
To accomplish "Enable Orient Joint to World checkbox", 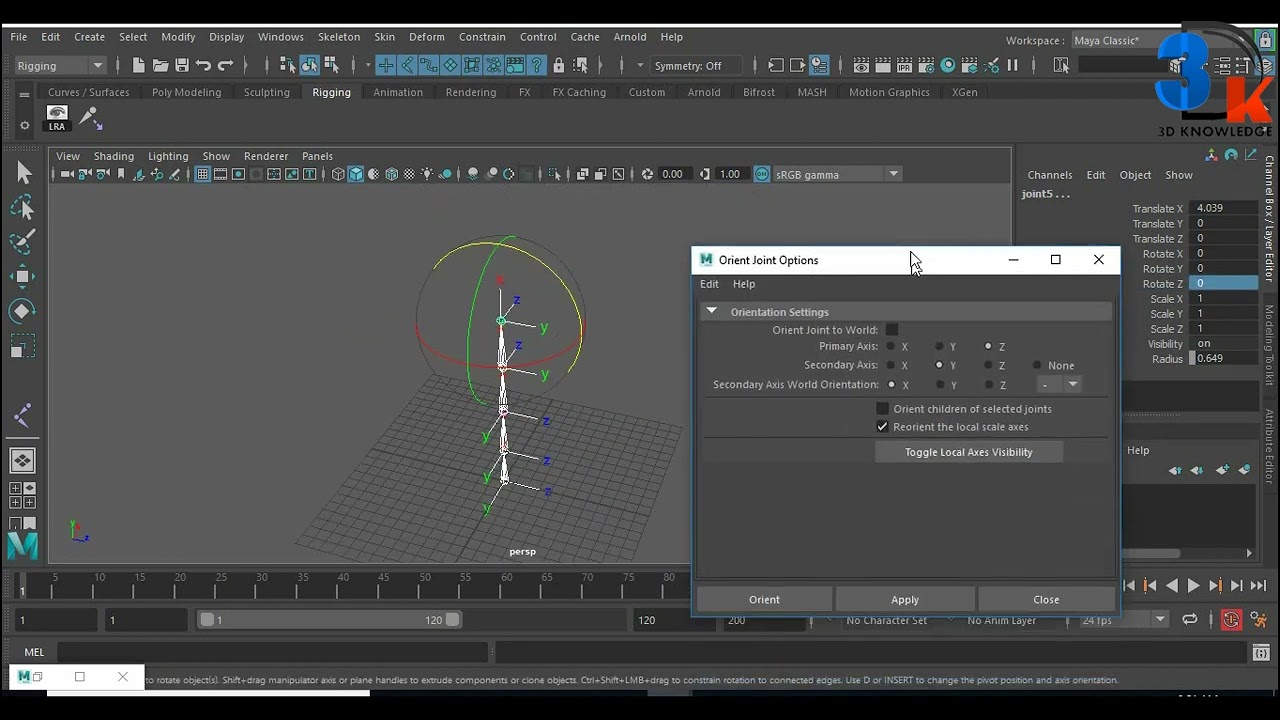I will pyautogui.click(x=892, y=330).
